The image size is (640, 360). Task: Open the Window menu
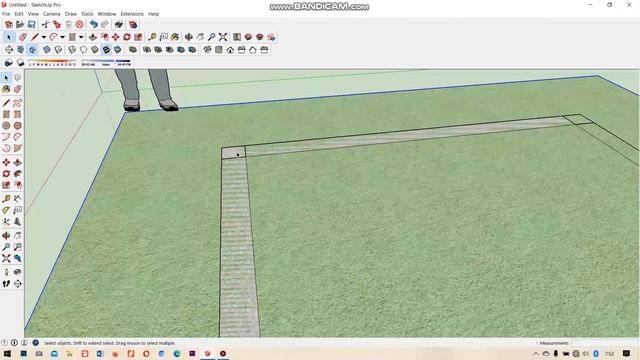[107, 14]
